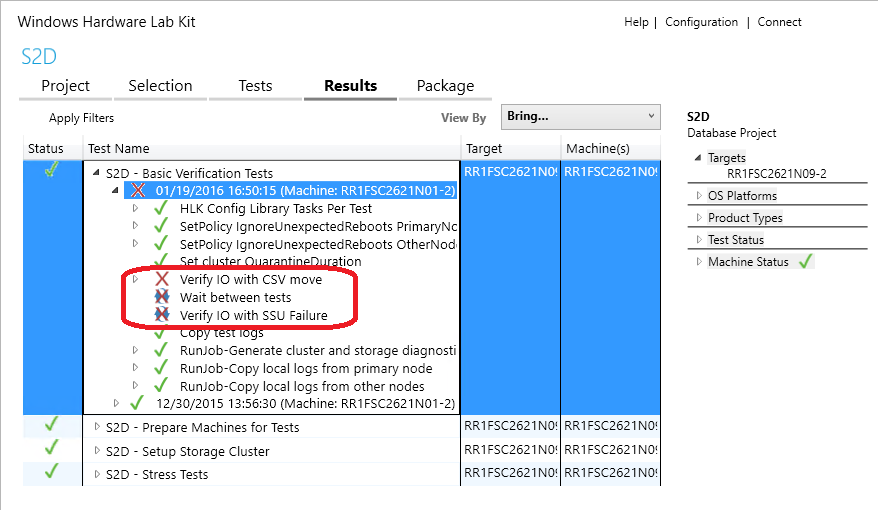The width and height of the screenshot is (878, 510).
Task: Expand S2D - Setup Storage Cluster
Action: tap(97, 451)
